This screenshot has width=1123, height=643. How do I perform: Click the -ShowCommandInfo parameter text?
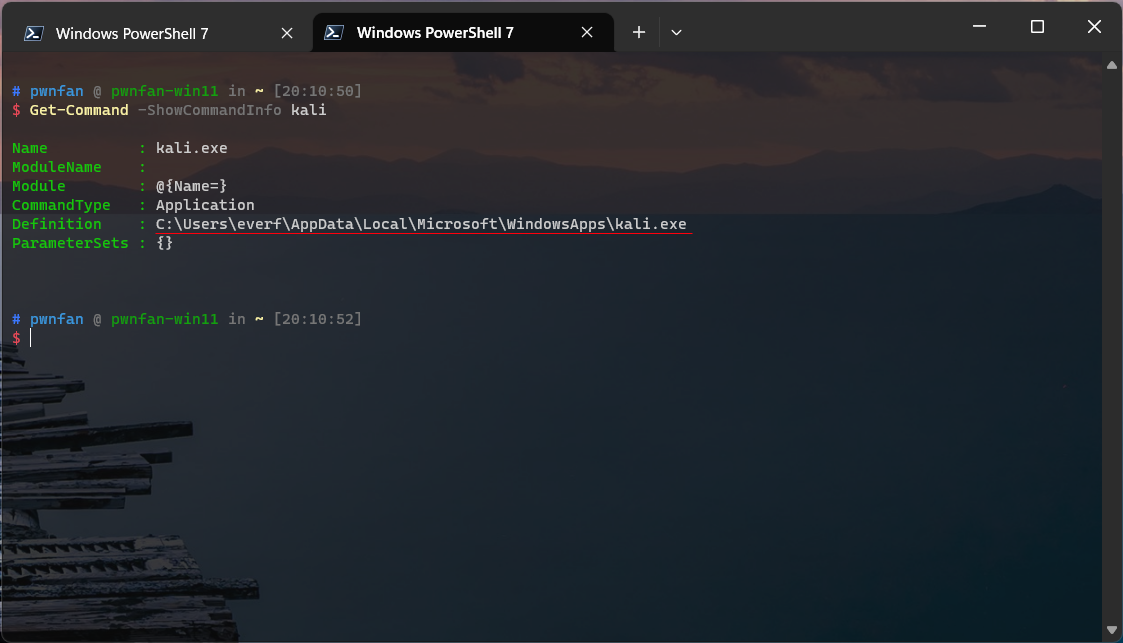point(209,110)
